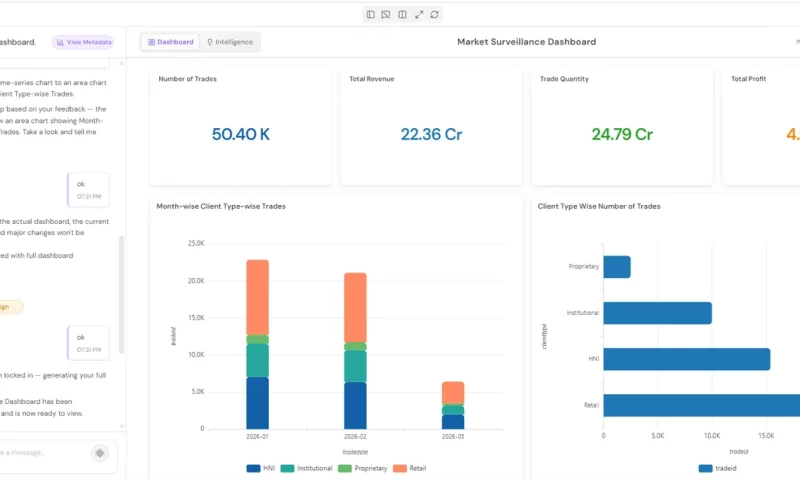The height and width of the screenshot is (480, 800).
Task: Switch to the Intelligence tab
Action: pos(230,42)
